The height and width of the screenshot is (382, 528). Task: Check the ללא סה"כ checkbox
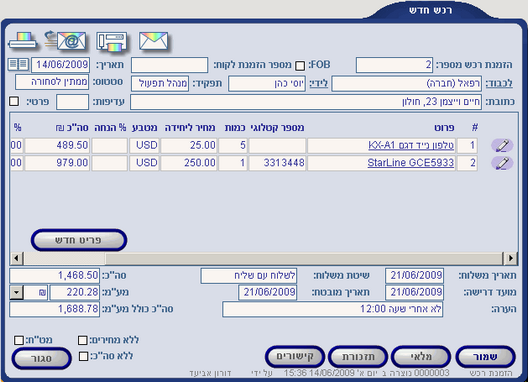(x=83, y=356)
